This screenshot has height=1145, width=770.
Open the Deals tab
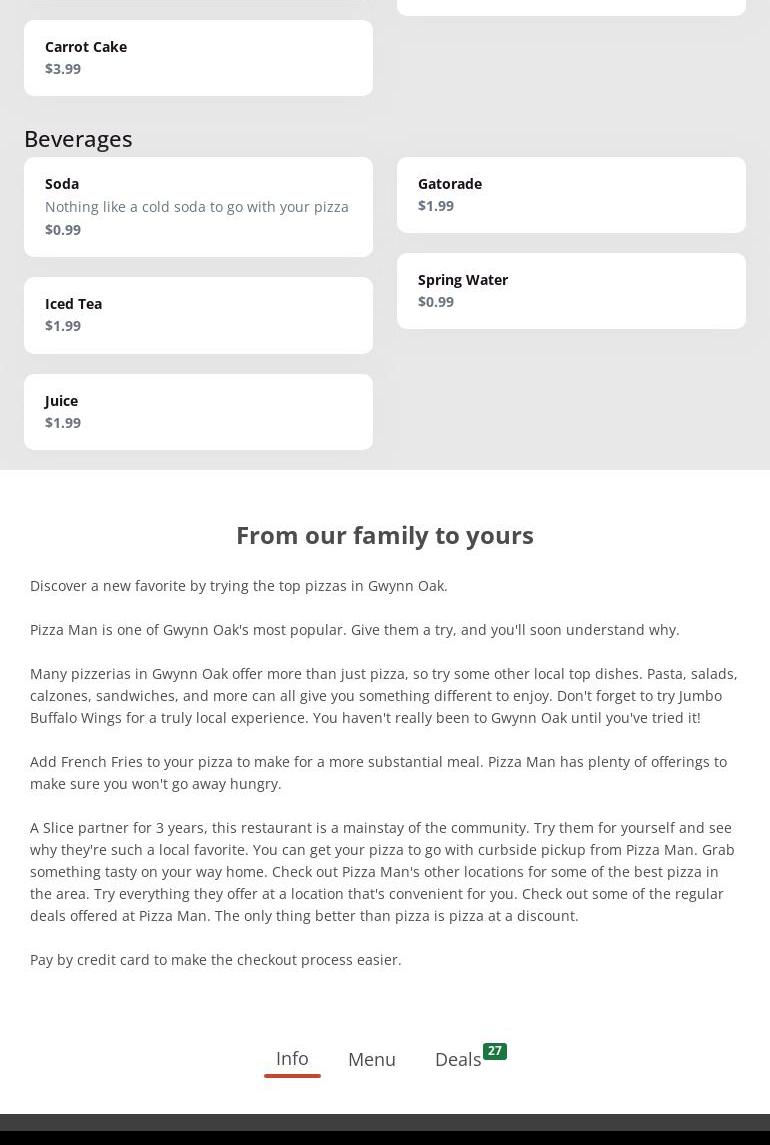click(458, 1059)
